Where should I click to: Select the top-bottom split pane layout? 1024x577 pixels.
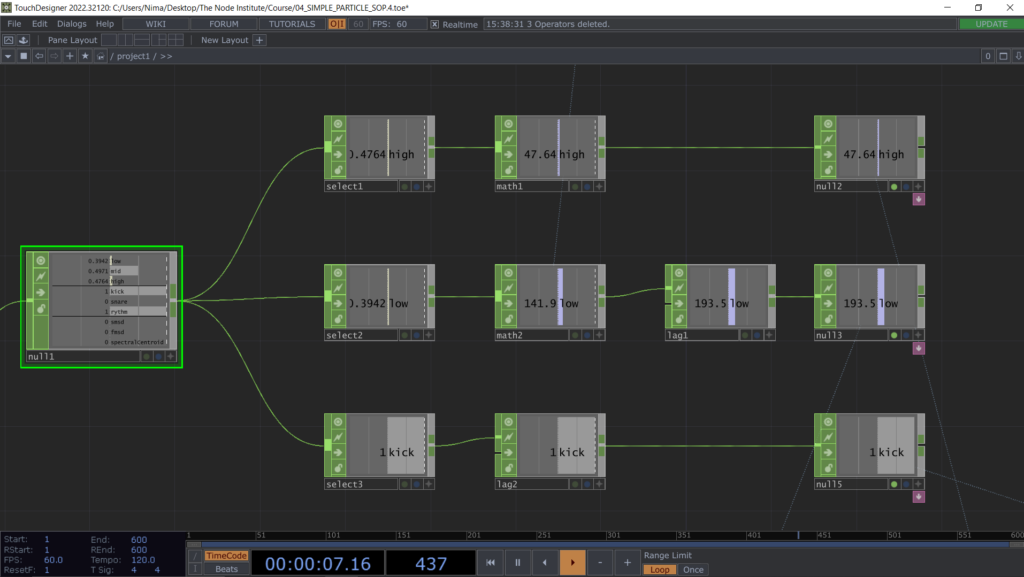[x=142, y=40]
